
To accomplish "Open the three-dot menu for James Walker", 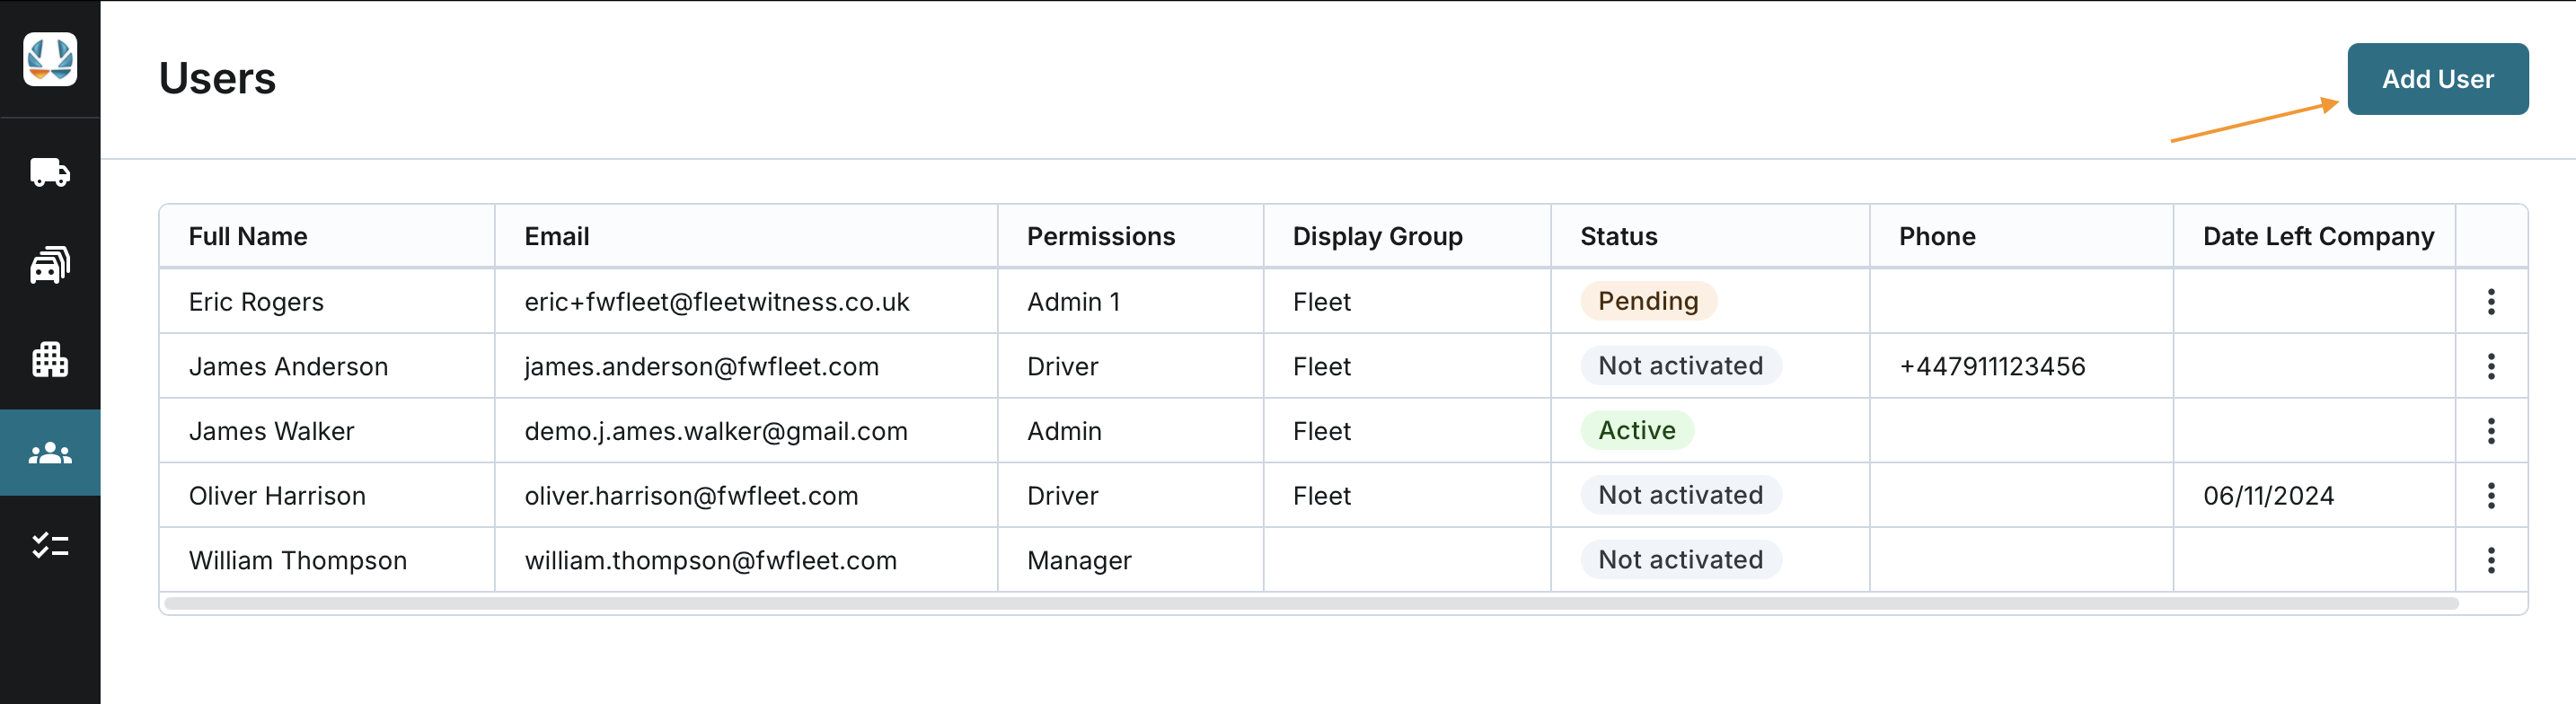I will (x=2490, y=431).
